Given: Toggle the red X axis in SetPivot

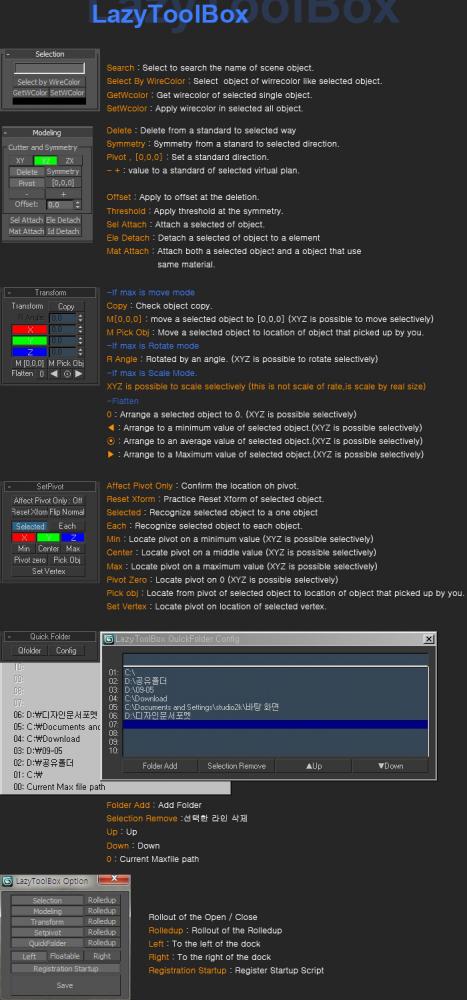Looking at the screenshot, I should 24,538.
